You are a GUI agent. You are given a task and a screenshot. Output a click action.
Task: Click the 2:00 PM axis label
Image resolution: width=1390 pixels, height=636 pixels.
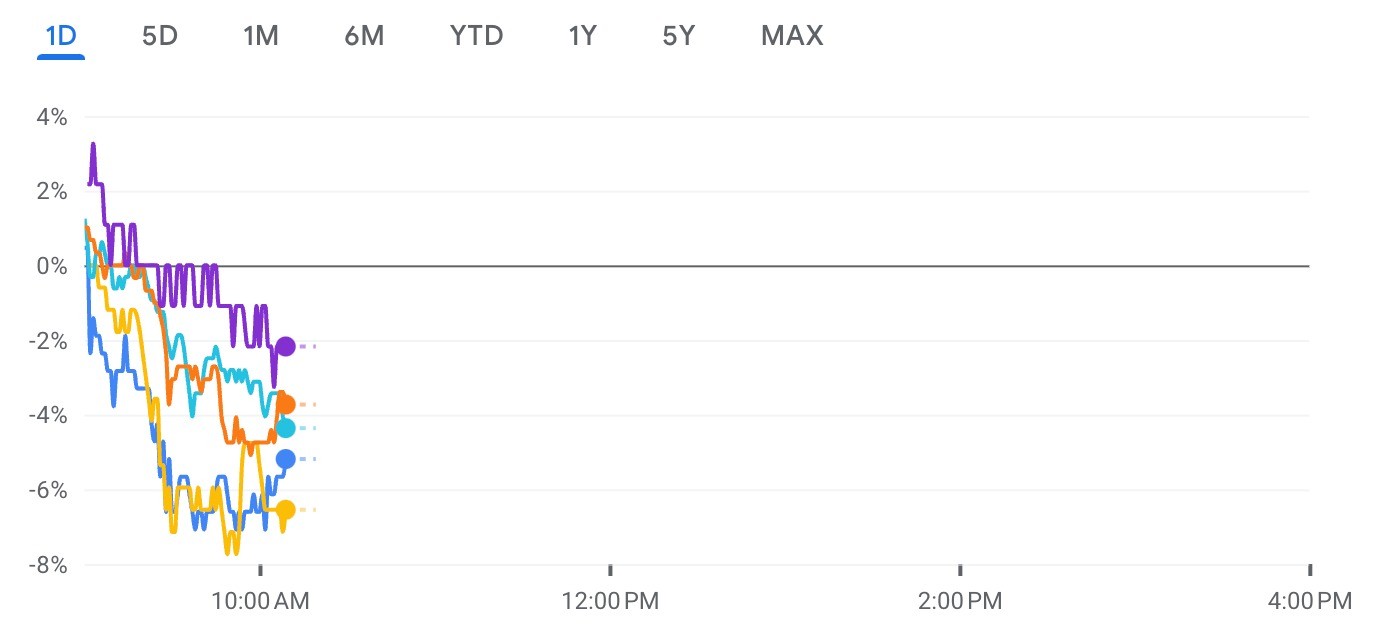(x=960, y=601)
